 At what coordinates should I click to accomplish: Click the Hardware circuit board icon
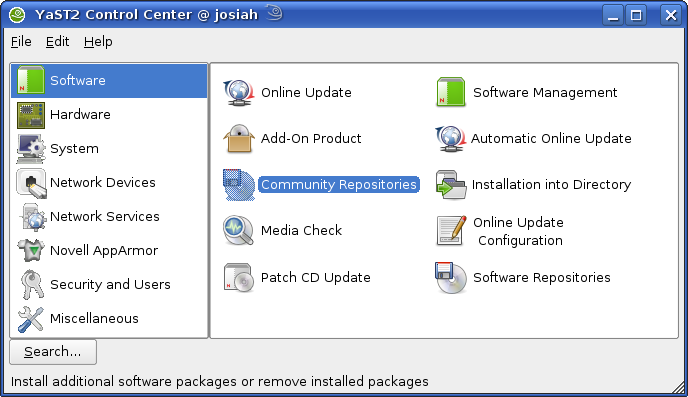pos(31,115)
